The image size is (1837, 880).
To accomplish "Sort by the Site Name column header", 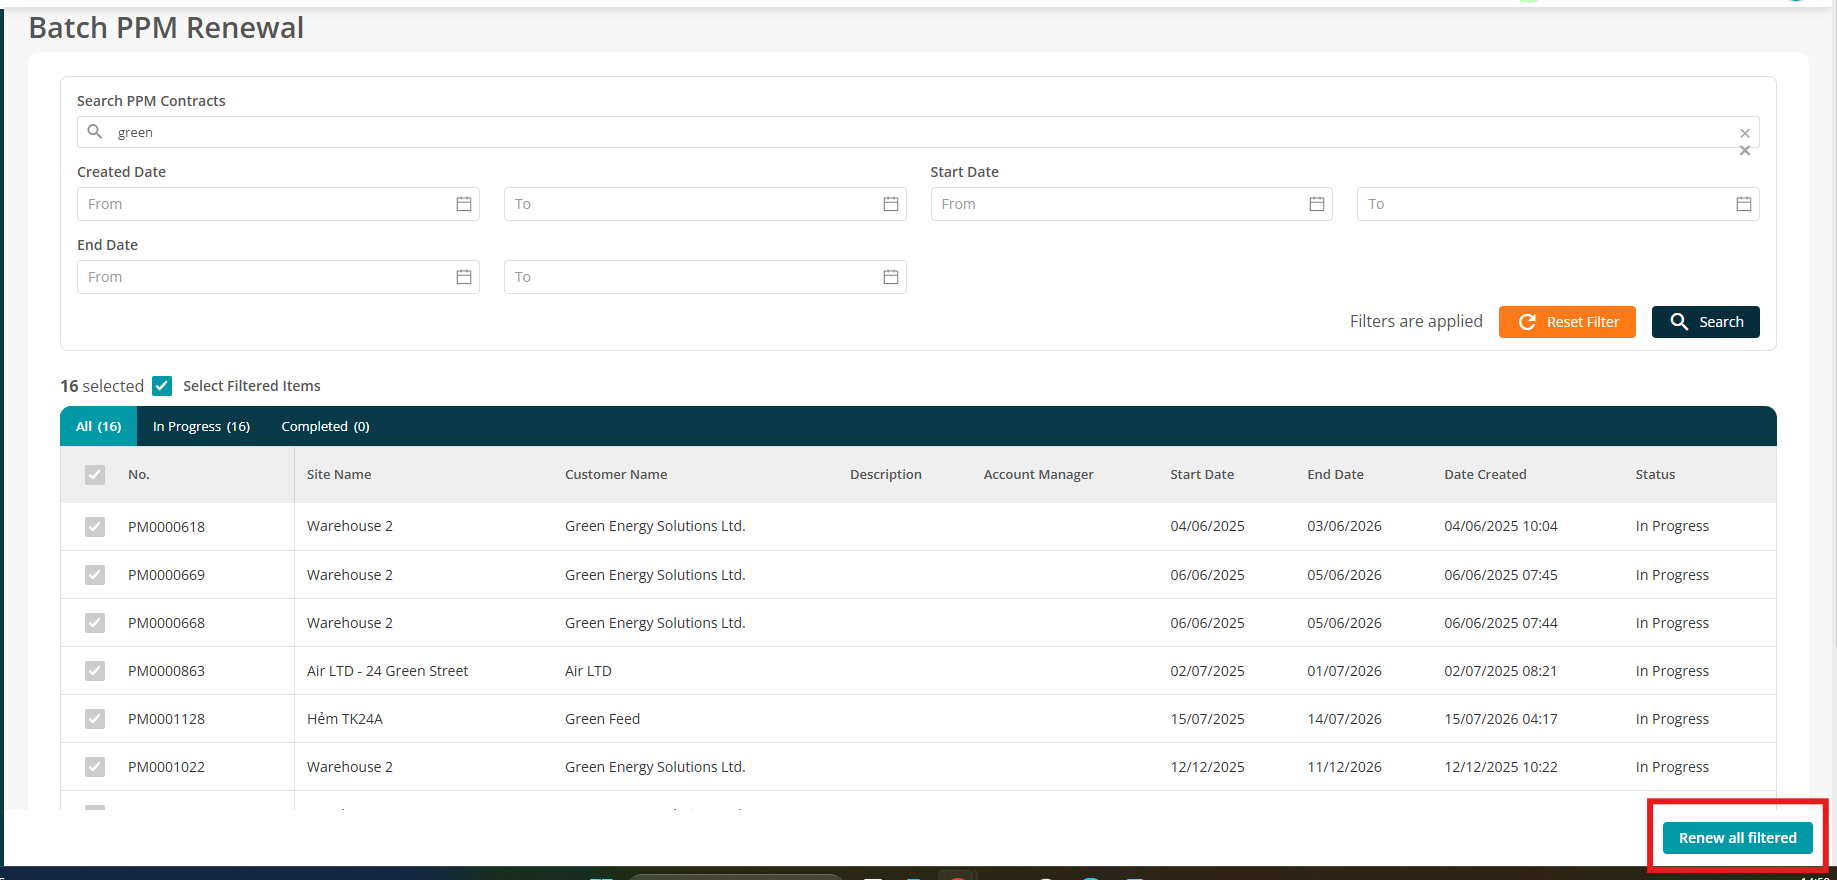I will [339, 475].
